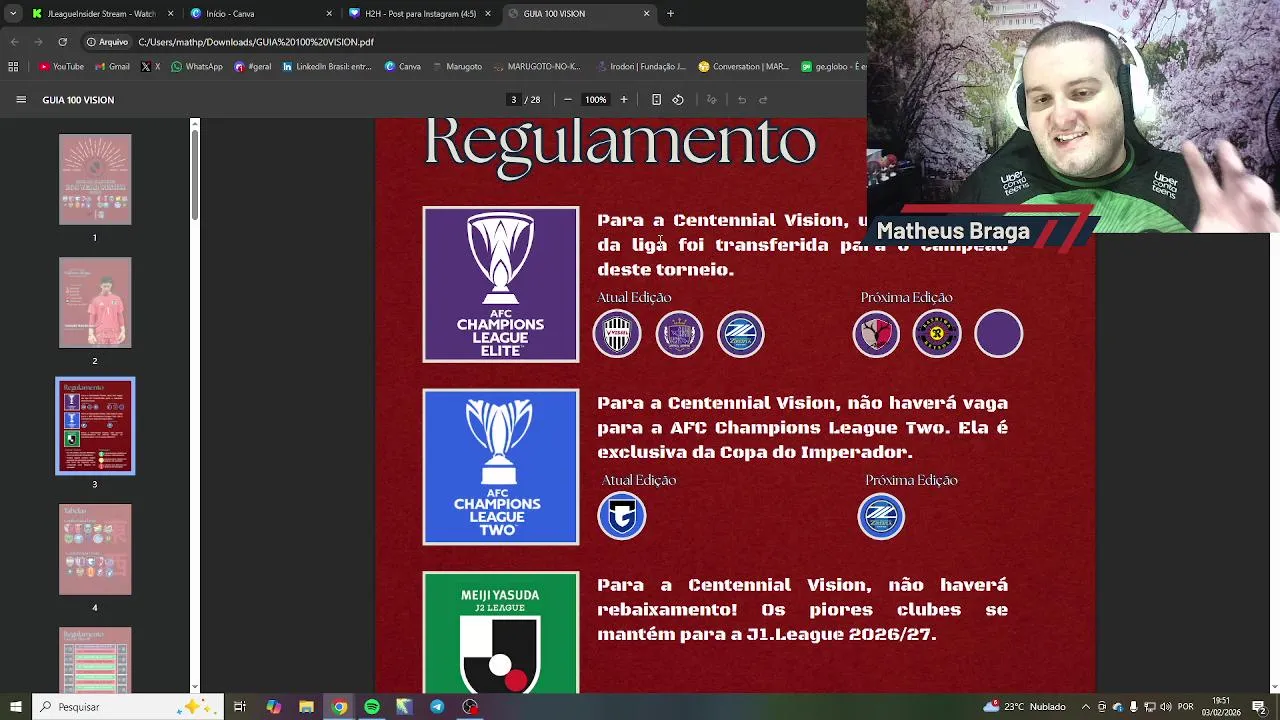Click the Regulamento heading
This screenshot has height=720, width=1280.
point(620,146)
